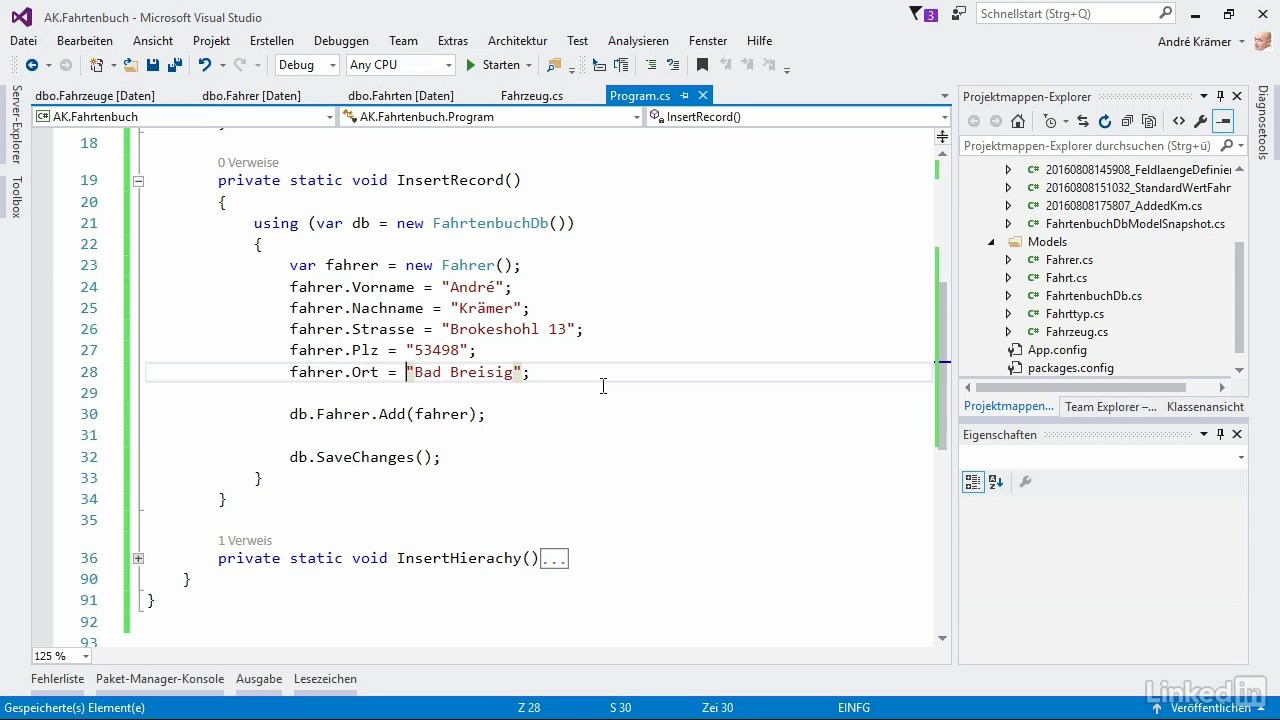Refresh the Projektmappen-Explorer
1280x720 pixels.
pyautogui.click(x=1105, y=122)
